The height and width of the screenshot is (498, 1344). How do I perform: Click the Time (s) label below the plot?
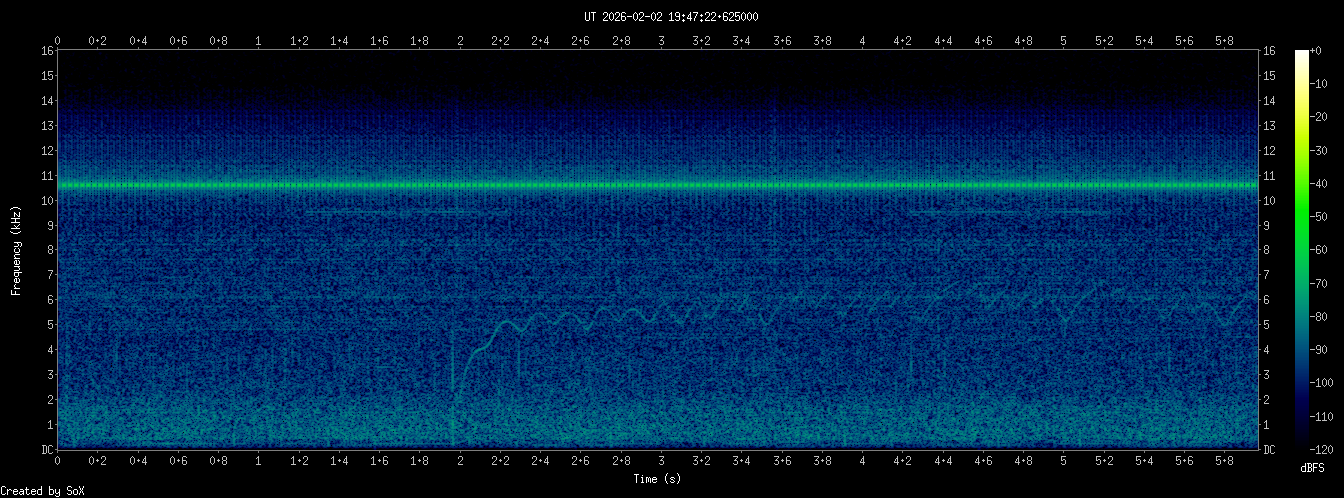[x=658, y=479]
